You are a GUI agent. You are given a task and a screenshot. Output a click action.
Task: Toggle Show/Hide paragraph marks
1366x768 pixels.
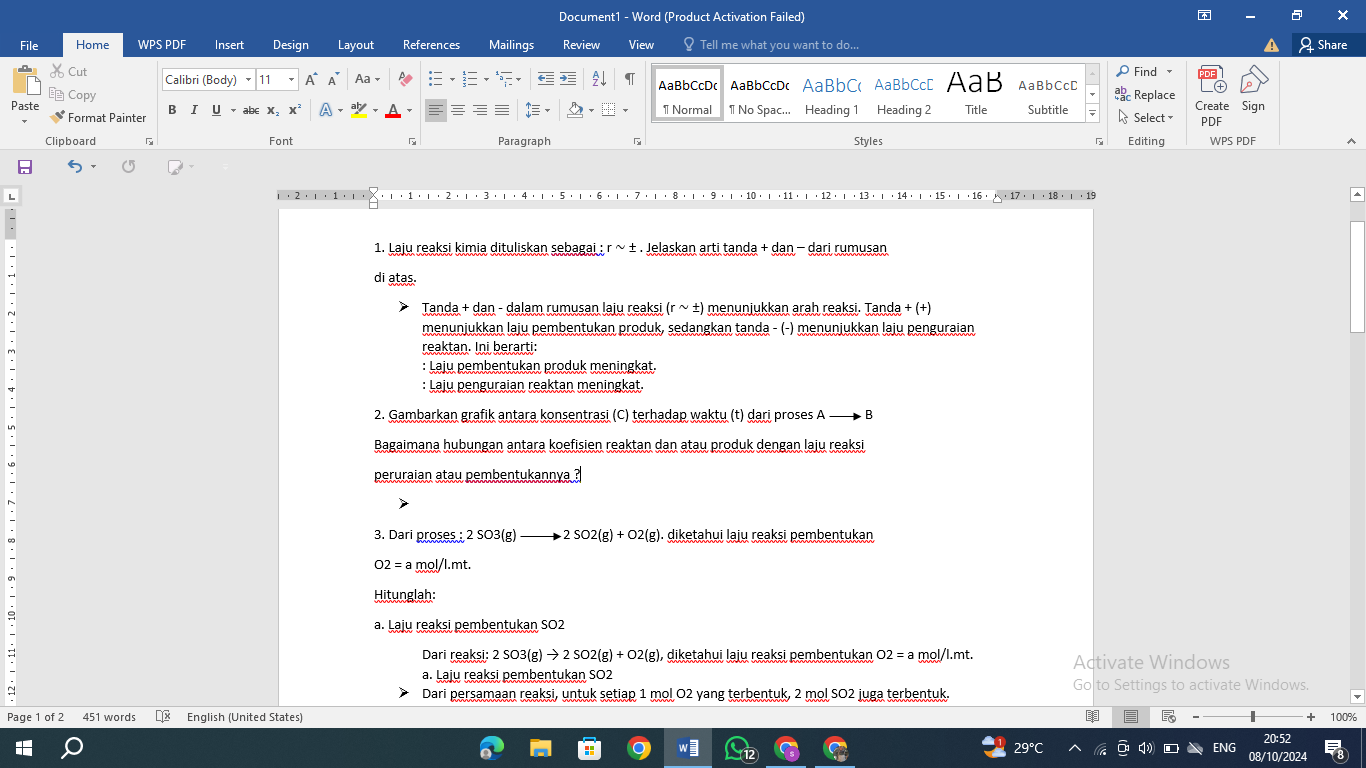point(629,79)
